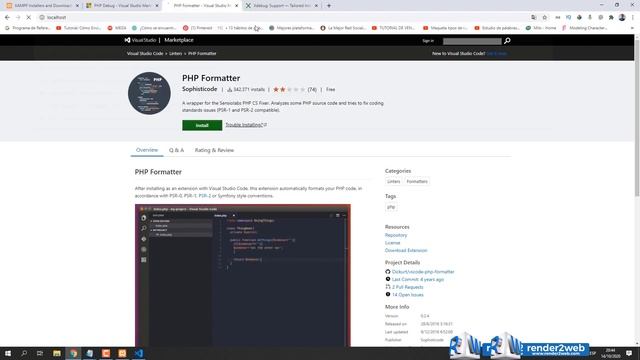This screenshot has height=360, width=640.
Task: Close the PHP Debug browser tab
Action: pos(157,6)
